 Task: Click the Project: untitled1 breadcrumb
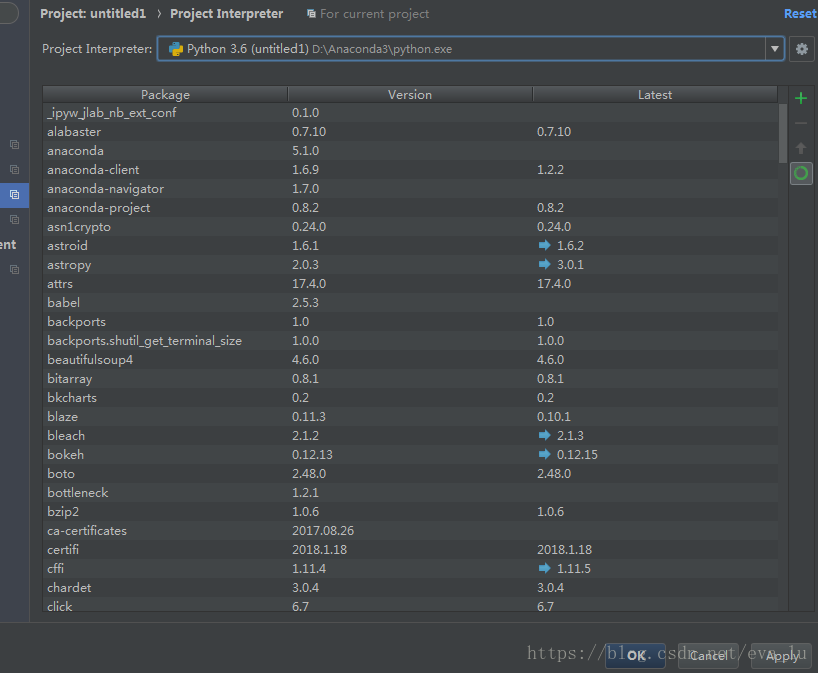pos(93,14)
